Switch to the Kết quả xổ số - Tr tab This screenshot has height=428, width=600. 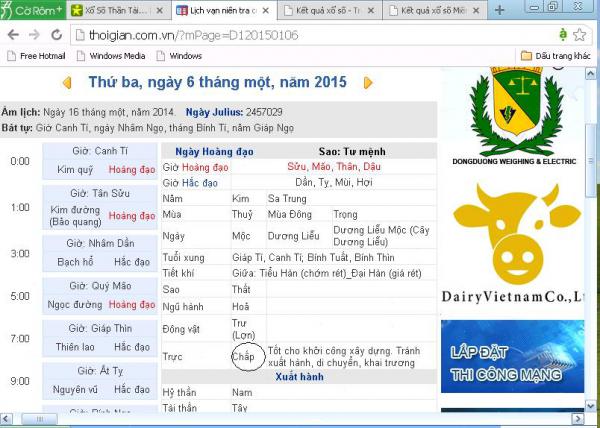click(x=328, y=11)
